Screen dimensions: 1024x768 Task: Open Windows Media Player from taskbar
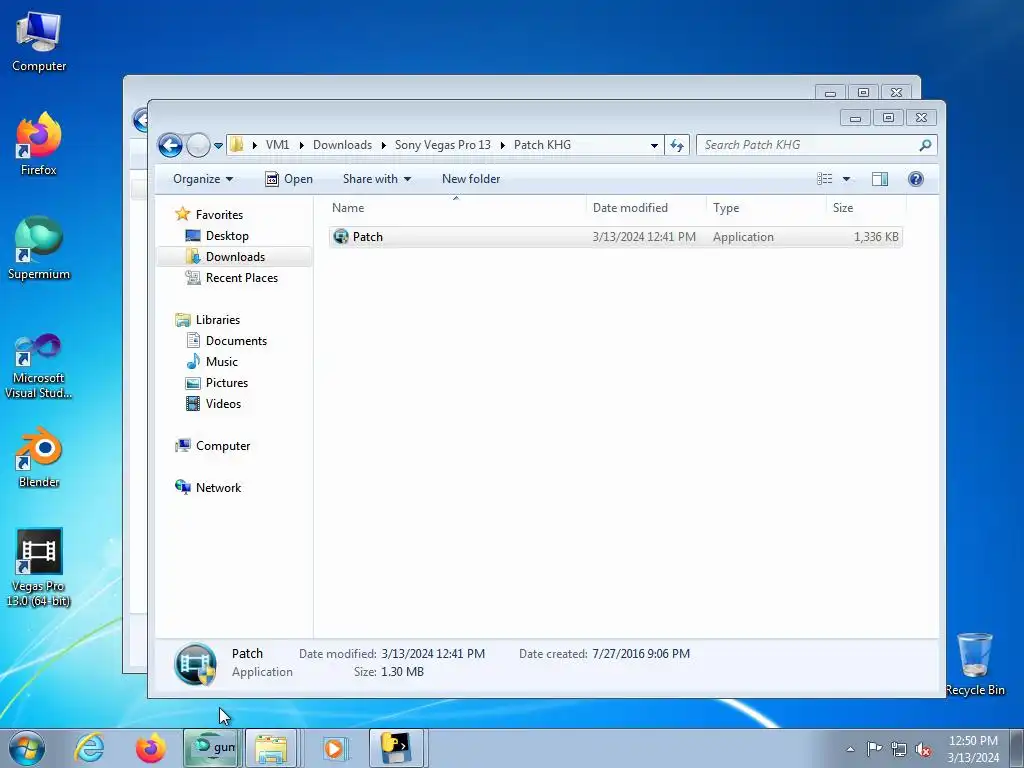[x=335, y=748]
